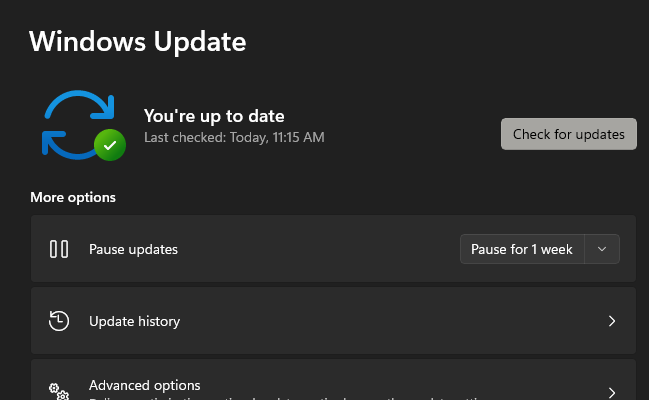The width and height of the screenshot is (649, 400).
Task: Click the green checkmark status badge
Action: (x=109, y=146)
